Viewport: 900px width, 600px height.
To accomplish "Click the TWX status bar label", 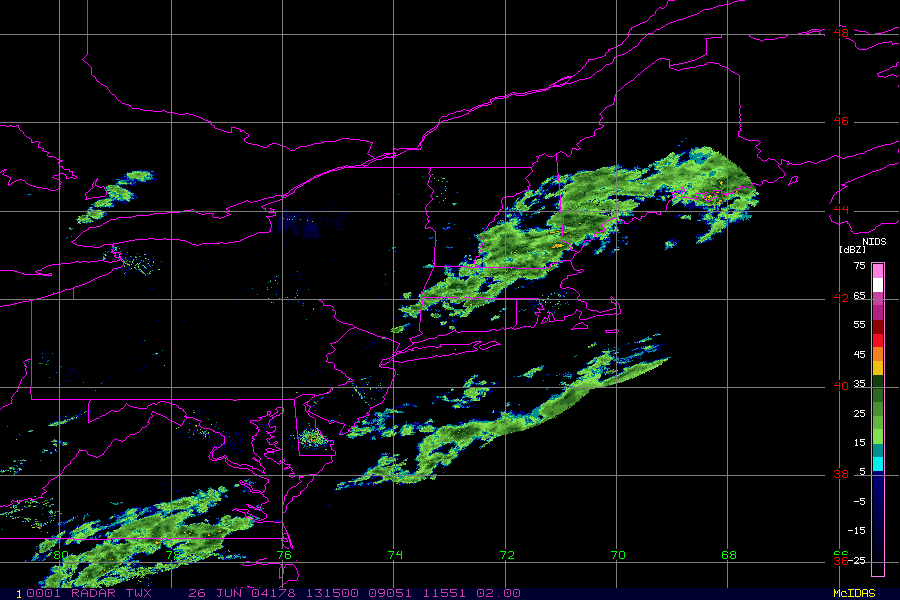I will click(138, 593).
